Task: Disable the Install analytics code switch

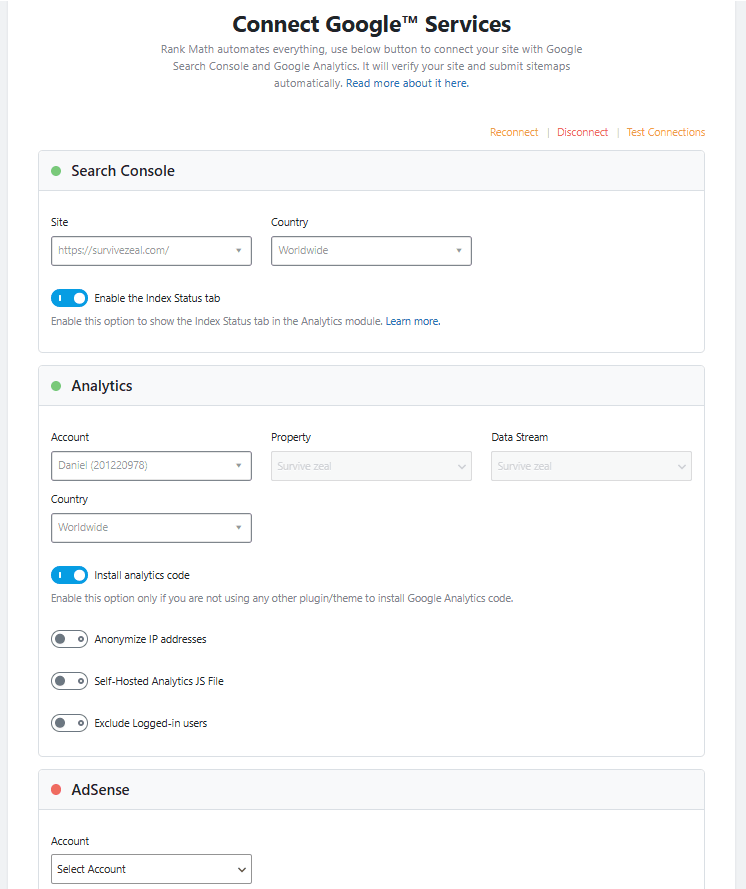Action: coord(69,575)
